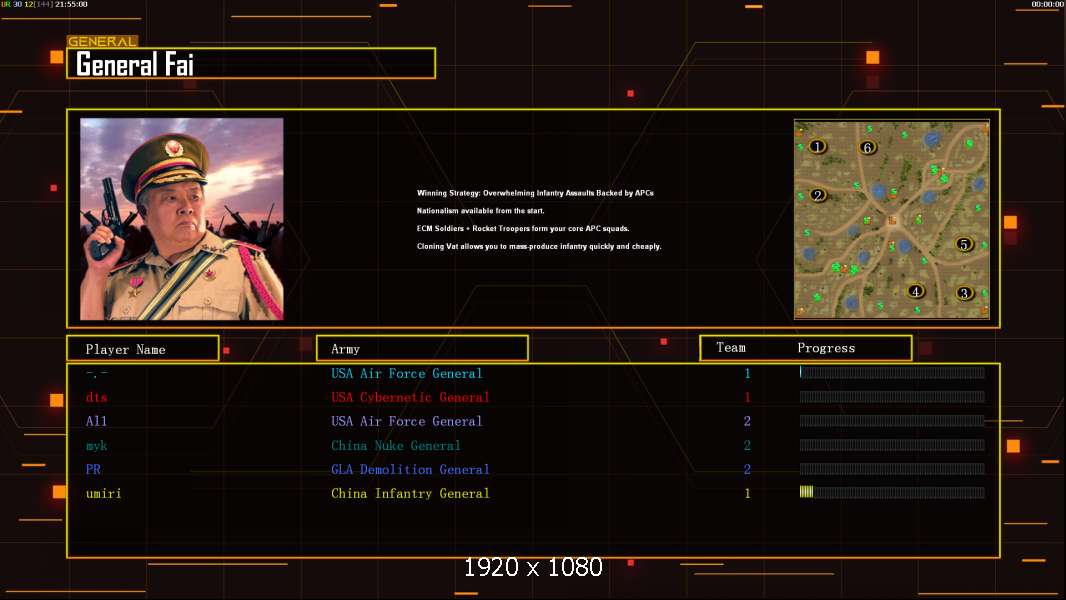Click the Winning Strategy description line
This screenshot has height=600, width=1066.
coord(535,193)
